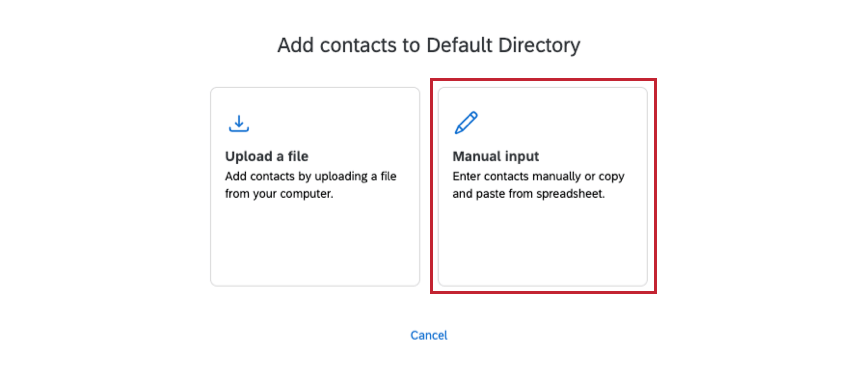850x375 pixels.
Task: Click "and paste from spreadsheet." description line
Action: click(529, 194)
